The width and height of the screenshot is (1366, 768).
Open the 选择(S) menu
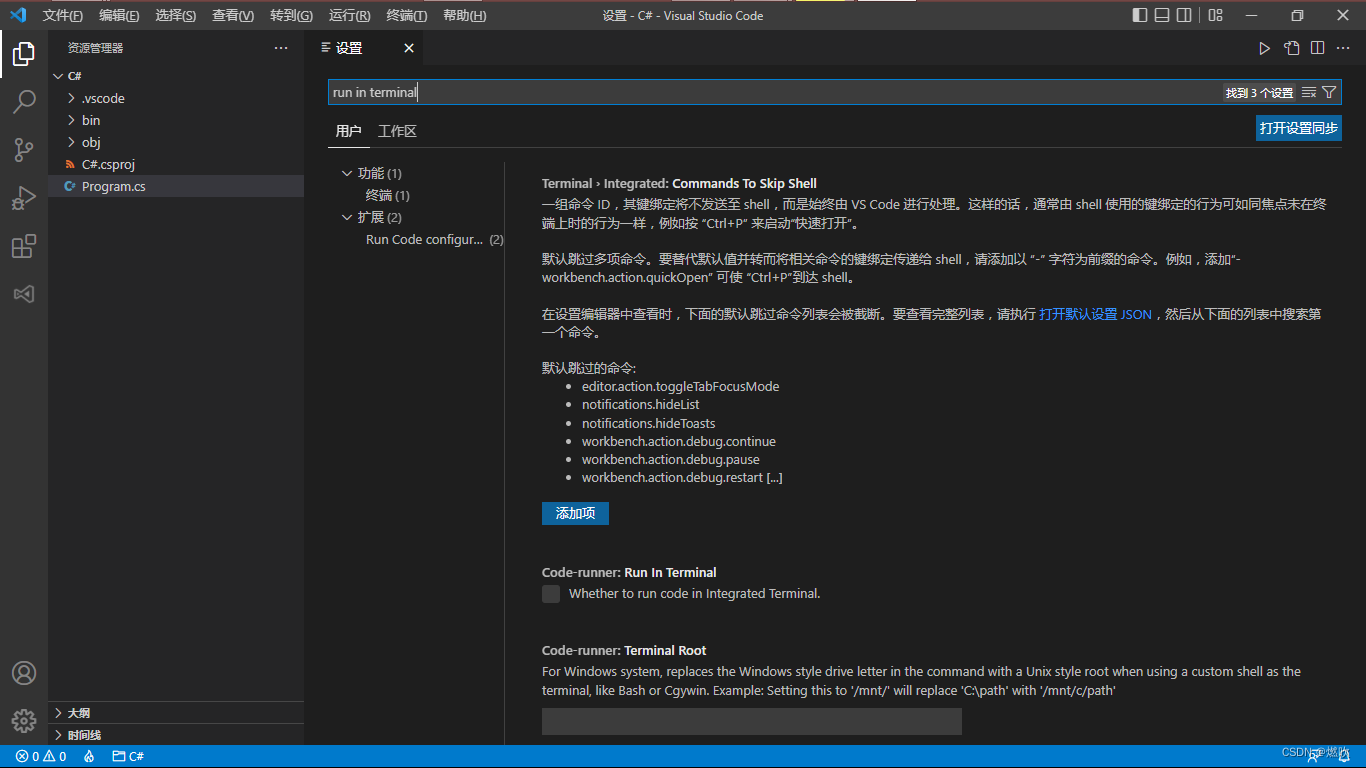(176, 15)
